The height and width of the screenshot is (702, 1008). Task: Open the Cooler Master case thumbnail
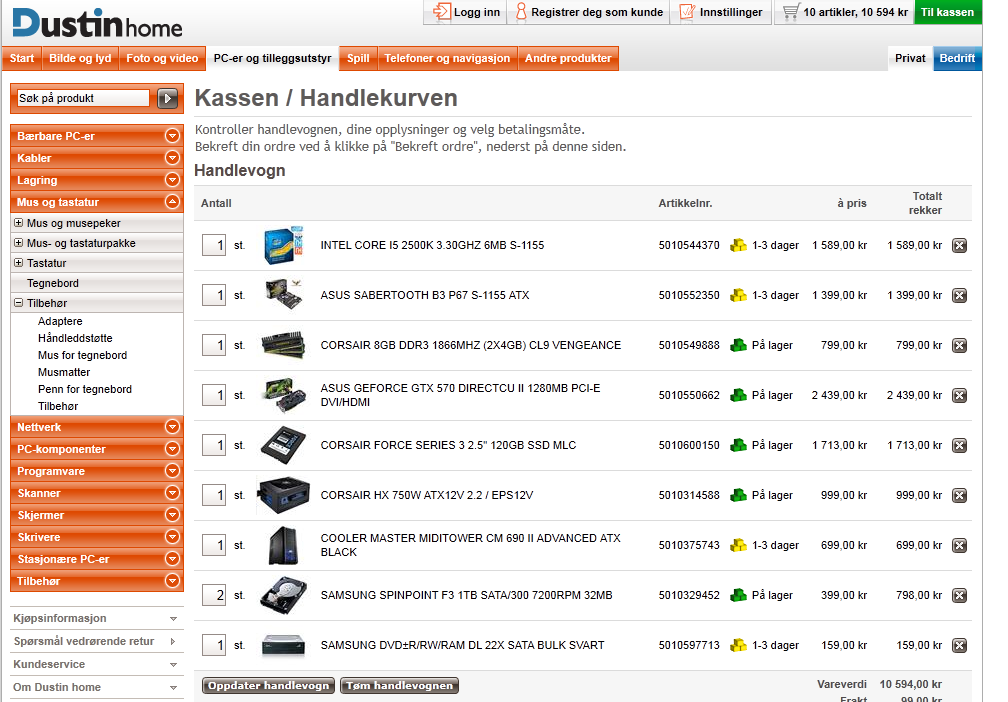[x=284, y=545]
